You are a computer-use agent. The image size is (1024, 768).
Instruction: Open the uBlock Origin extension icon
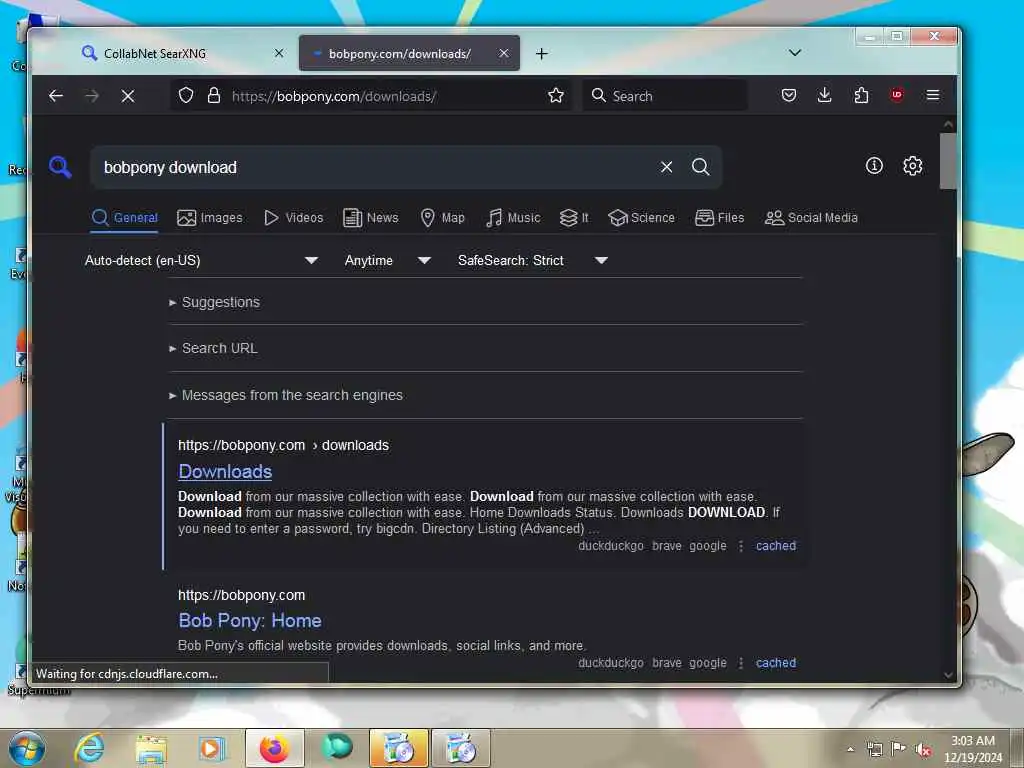(897, 95)
